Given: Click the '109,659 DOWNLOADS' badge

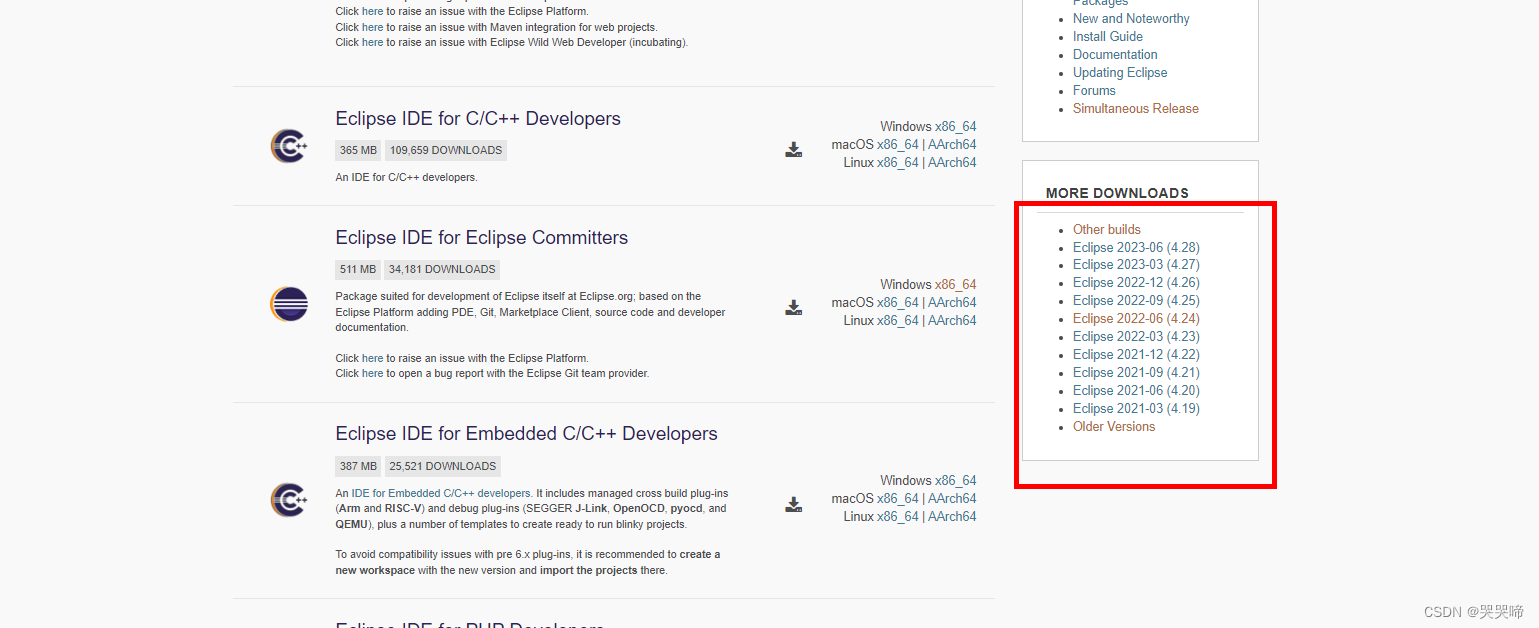Looking at the screenshot, I should pyautogui.click(x=446, y=150).
